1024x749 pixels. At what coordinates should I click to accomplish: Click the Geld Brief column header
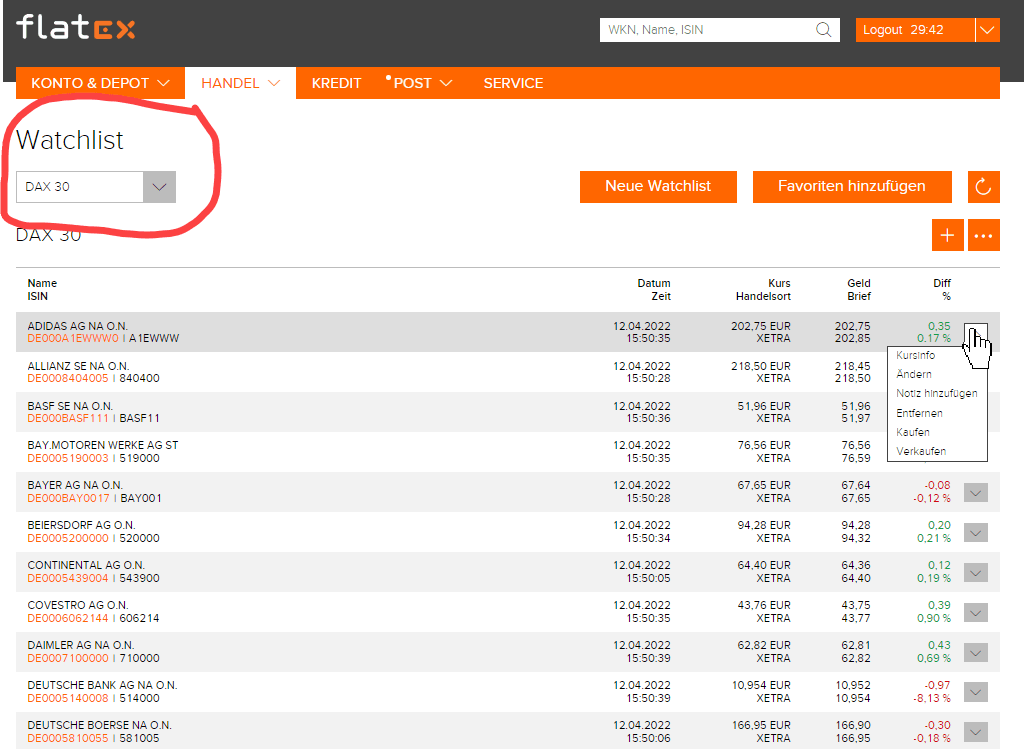pos(859,289)
